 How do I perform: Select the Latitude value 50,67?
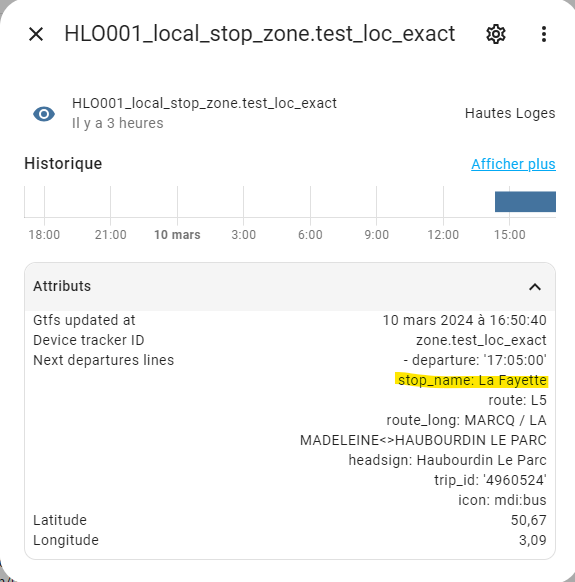click(x=529, y=520)
